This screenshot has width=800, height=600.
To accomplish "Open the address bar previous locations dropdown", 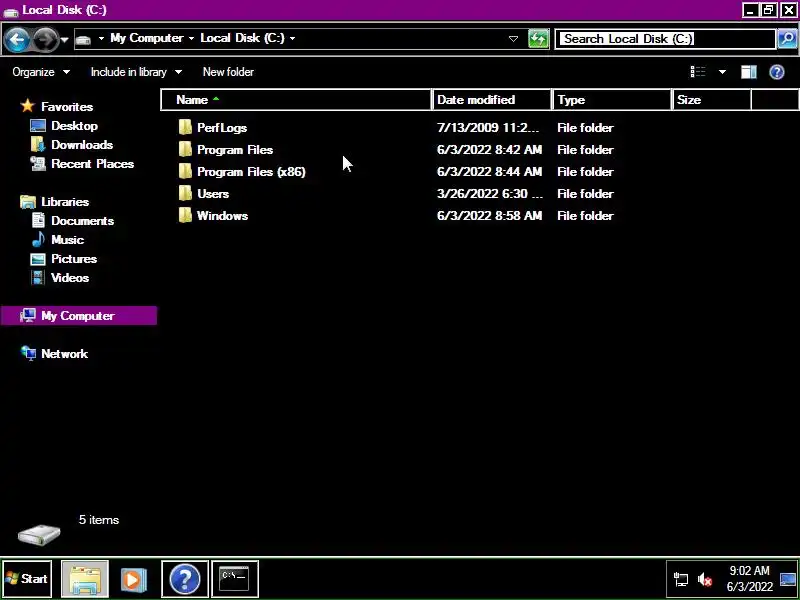I will point(513,39).
